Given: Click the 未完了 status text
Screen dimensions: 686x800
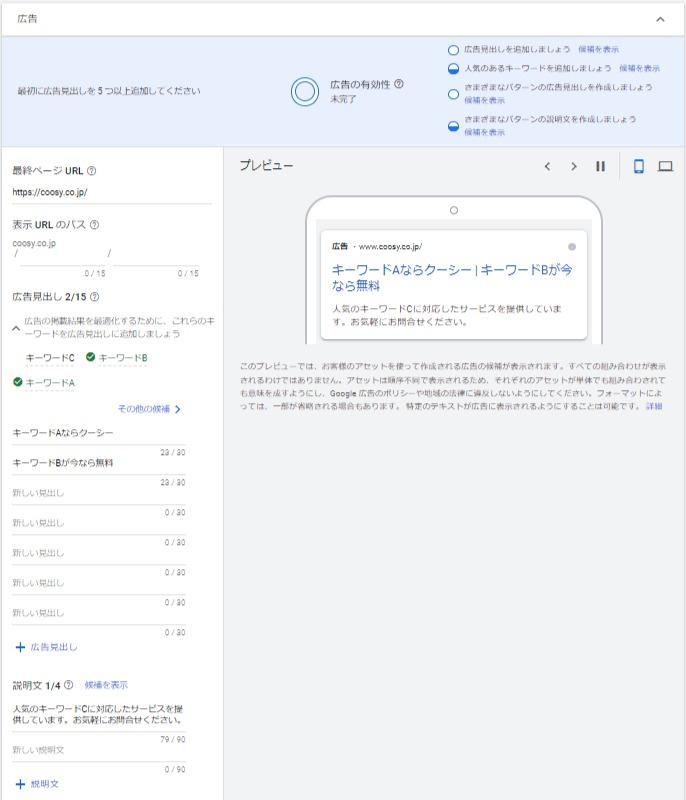Looking at the screenshot, I should [343, 99].
